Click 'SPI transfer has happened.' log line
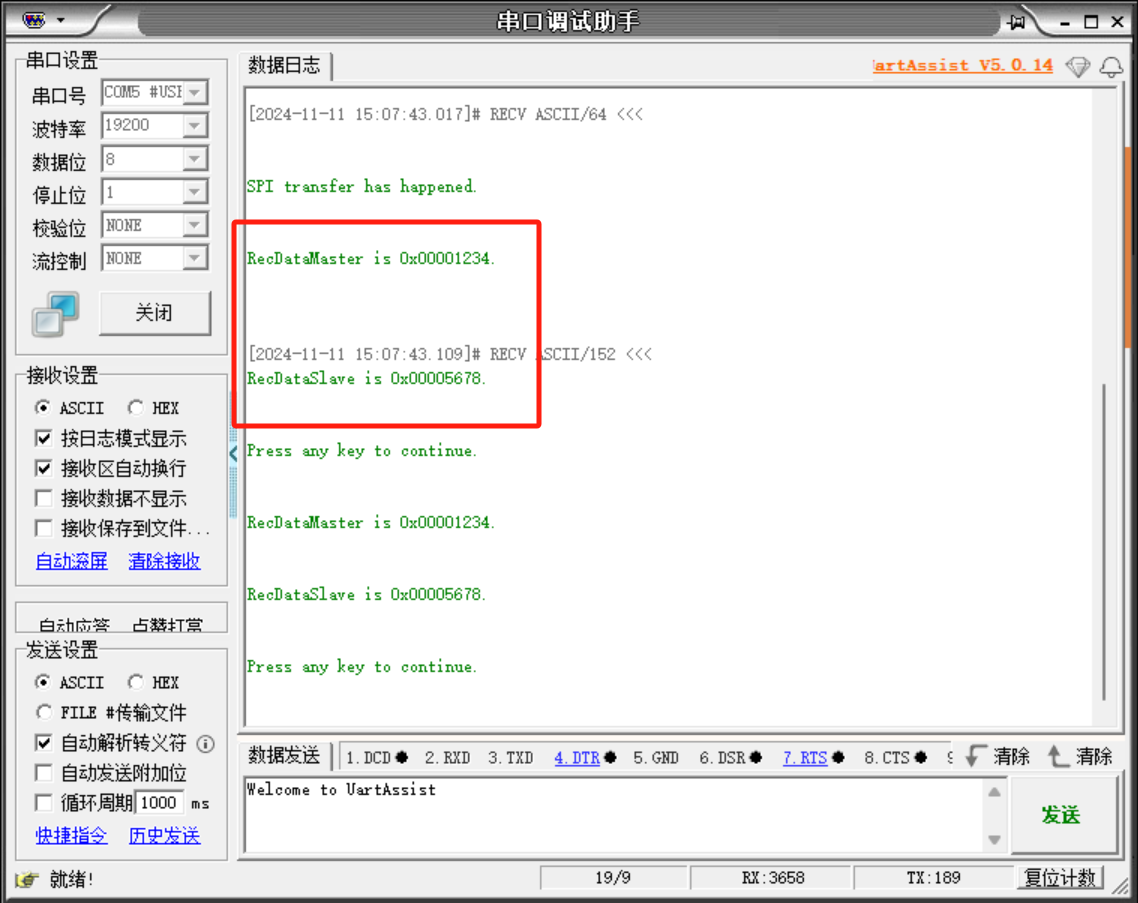This screenshot has height=903, width=1138. coord(361,187)
